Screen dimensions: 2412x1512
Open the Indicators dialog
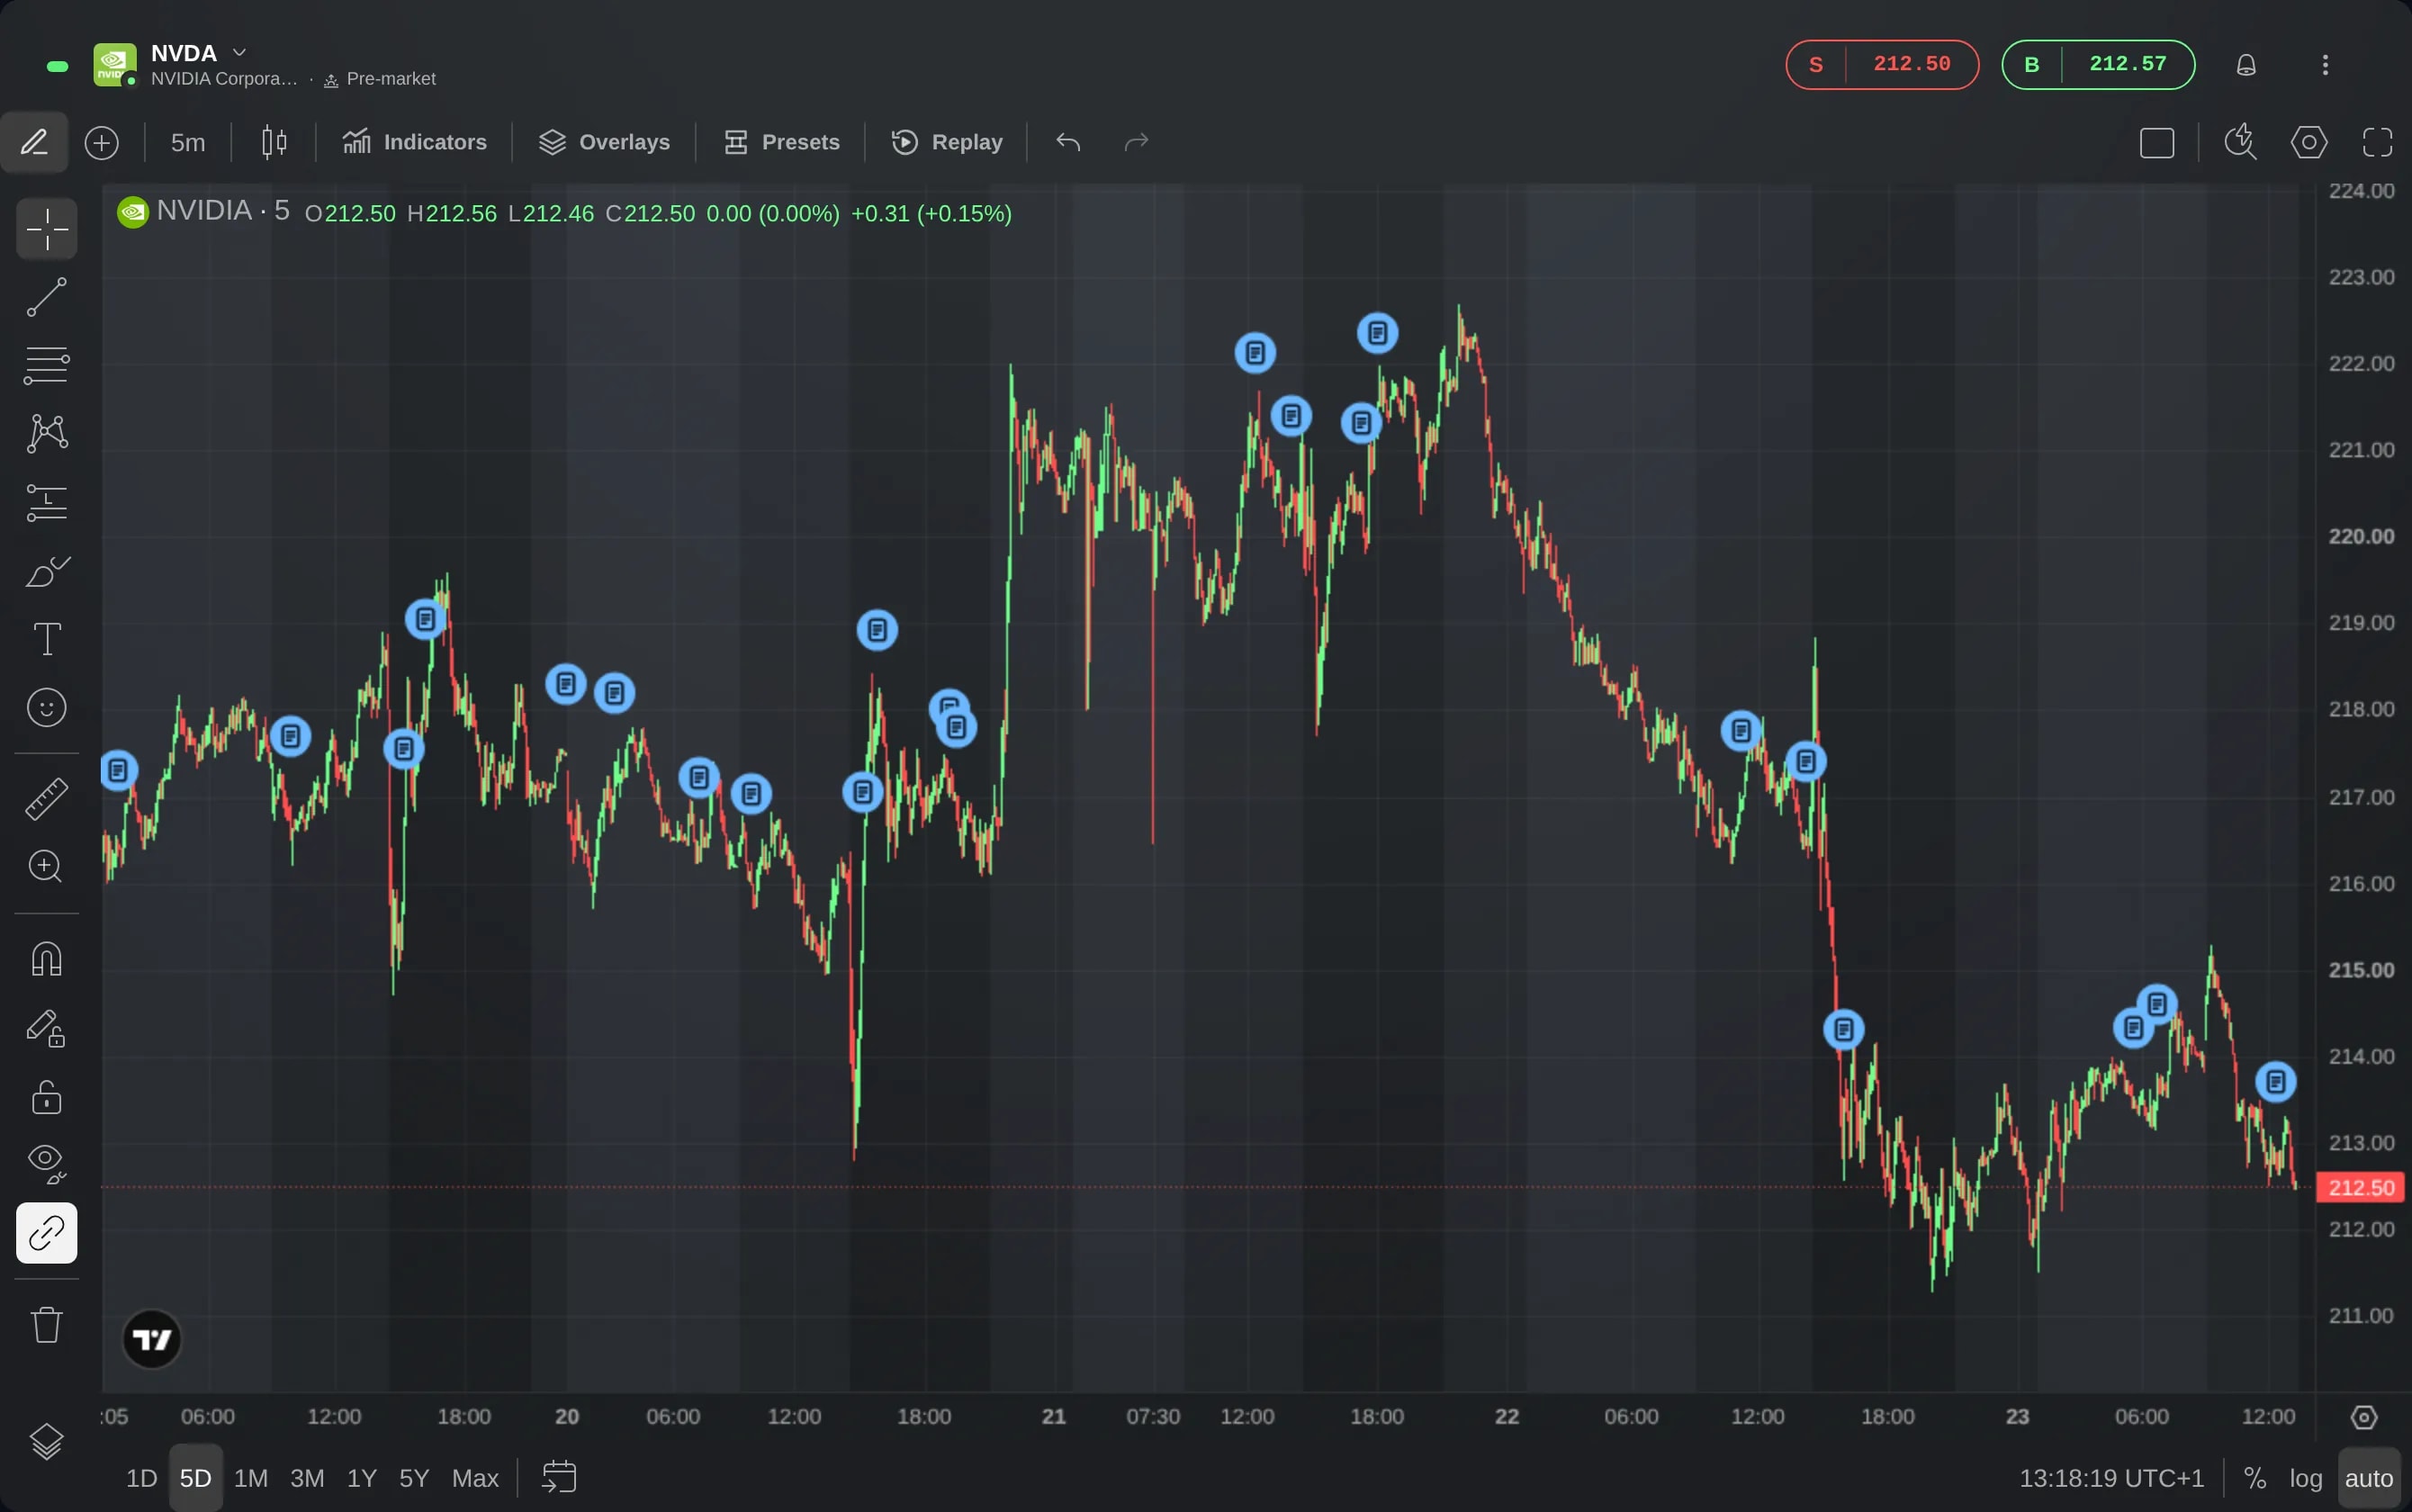point(414,142)
